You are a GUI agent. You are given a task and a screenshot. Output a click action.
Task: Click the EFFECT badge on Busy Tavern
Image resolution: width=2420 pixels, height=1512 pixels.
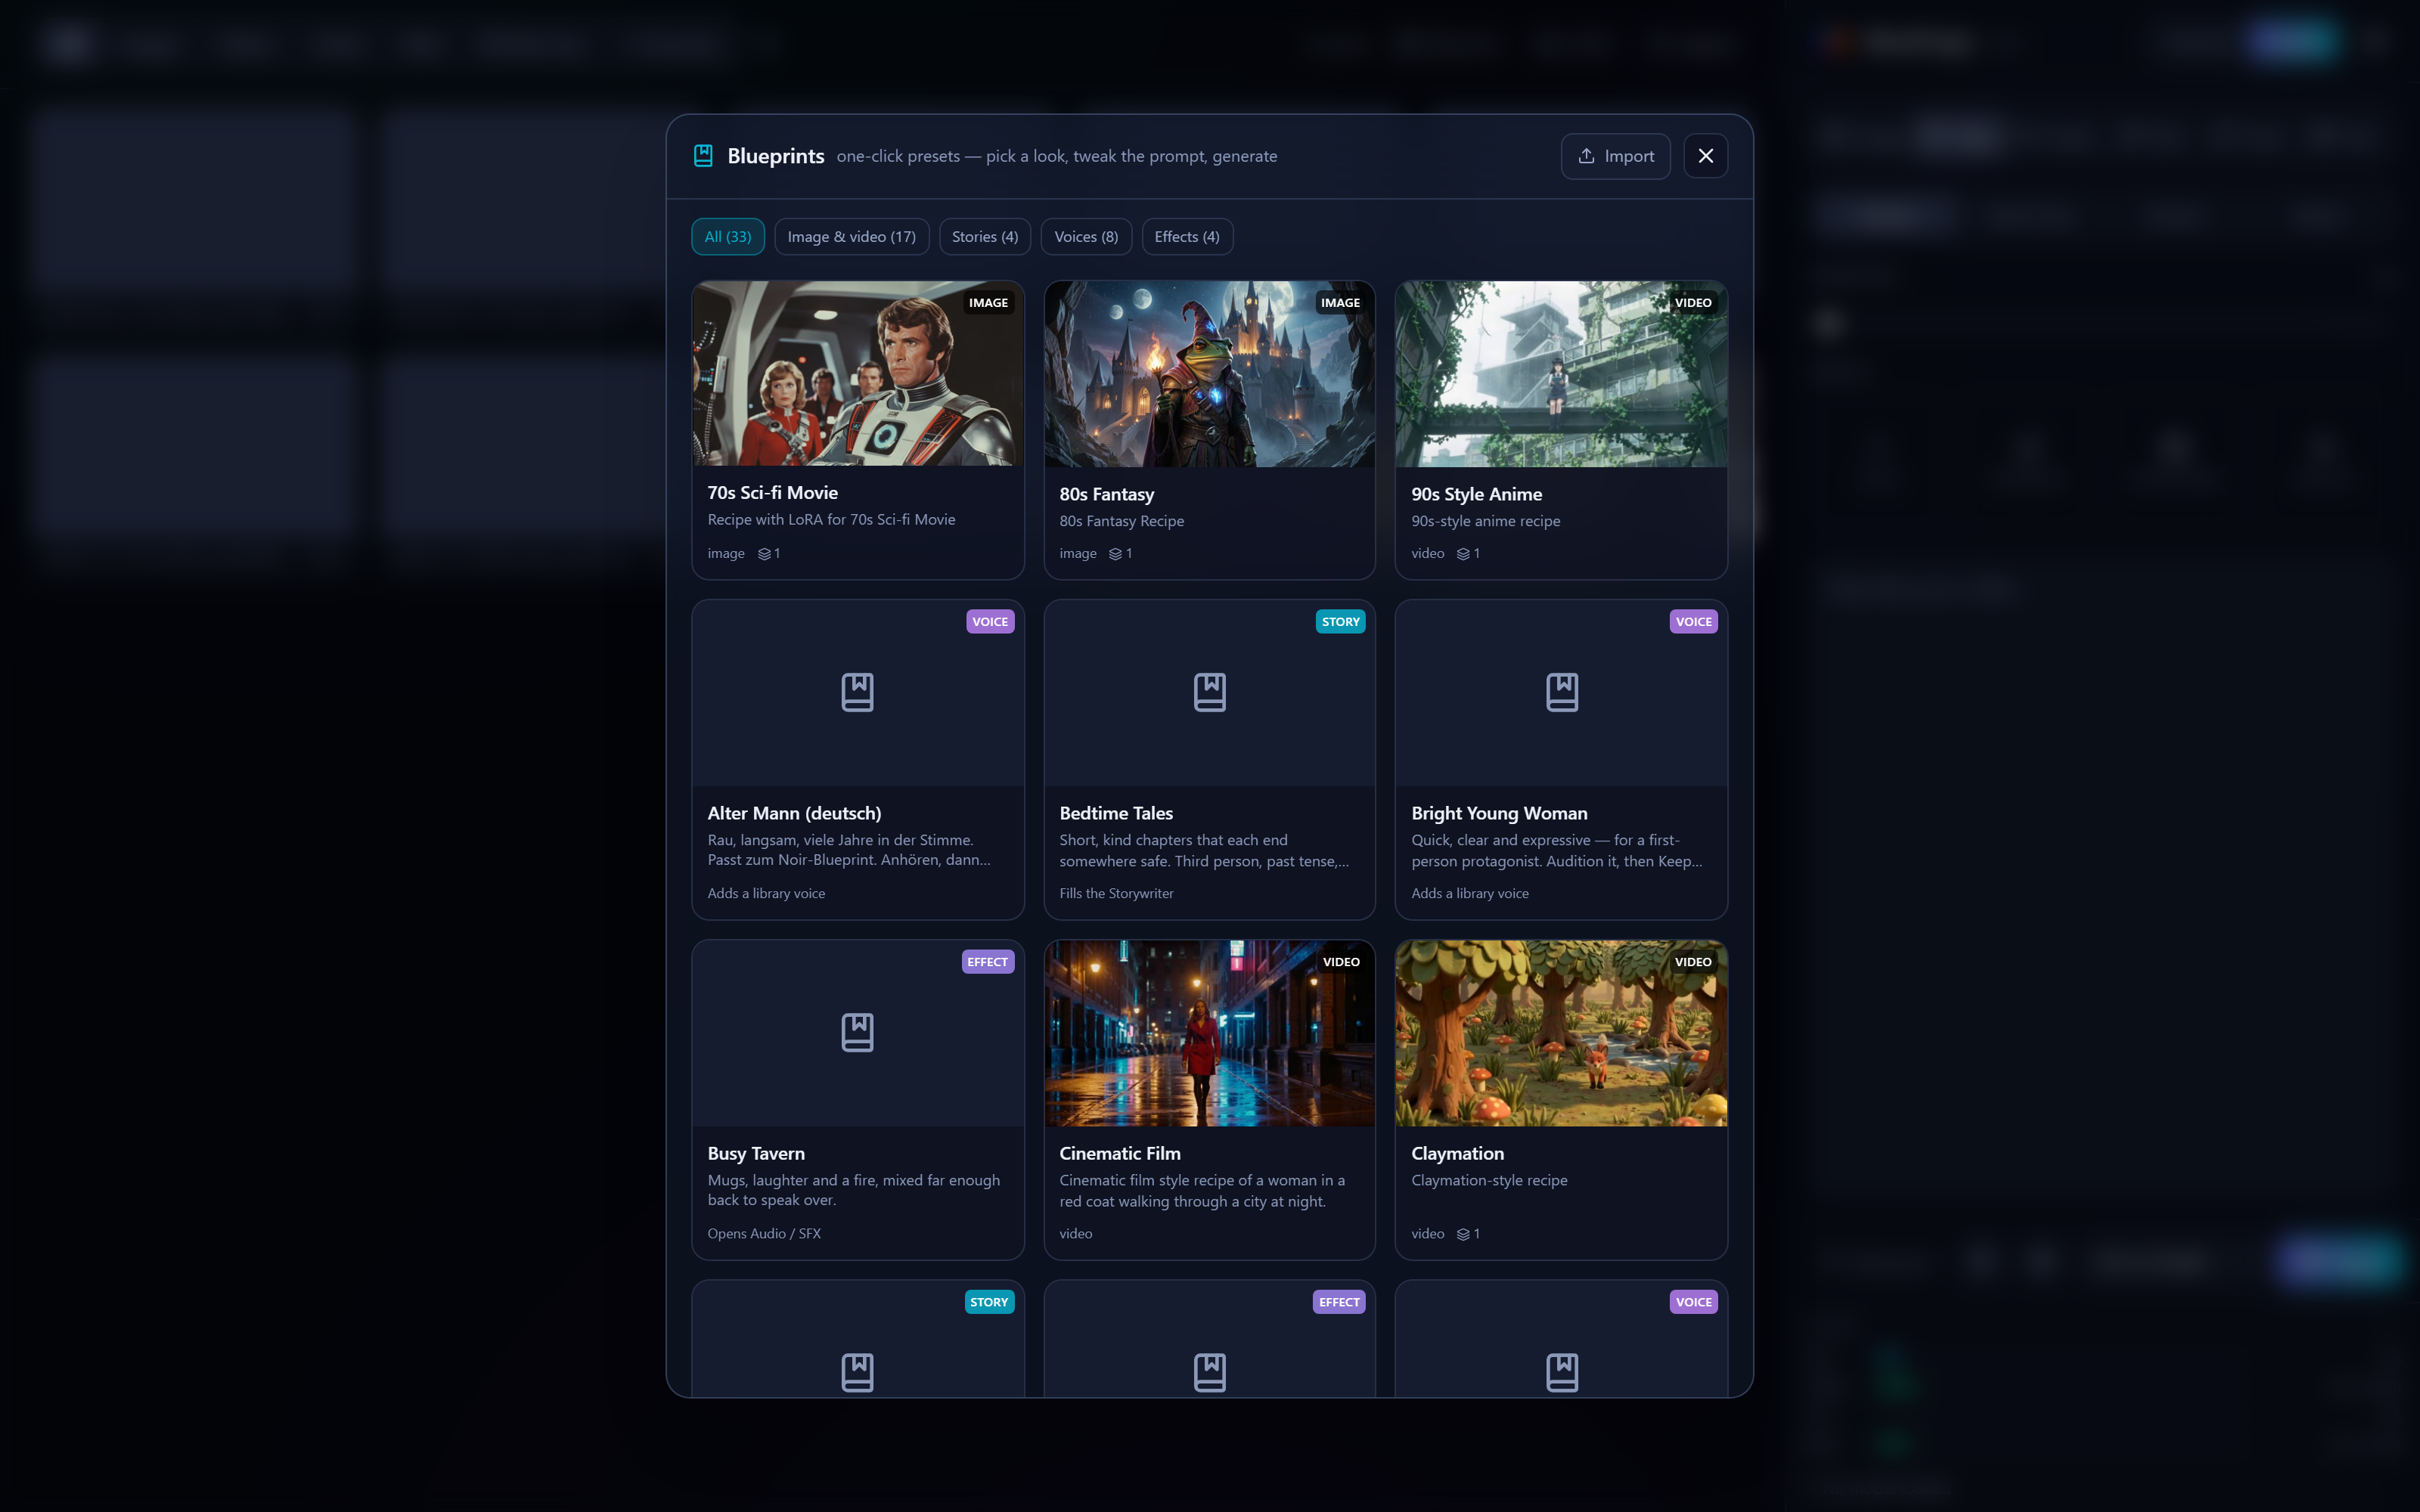click(x=987, y=962)
